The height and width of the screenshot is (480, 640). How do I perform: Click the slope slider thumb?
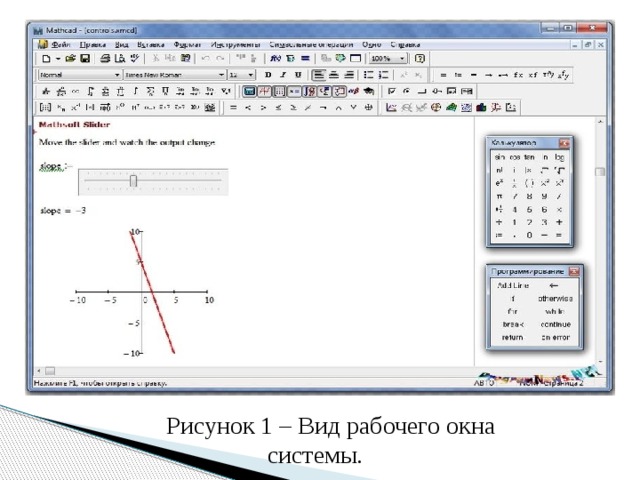click(133, 181)
